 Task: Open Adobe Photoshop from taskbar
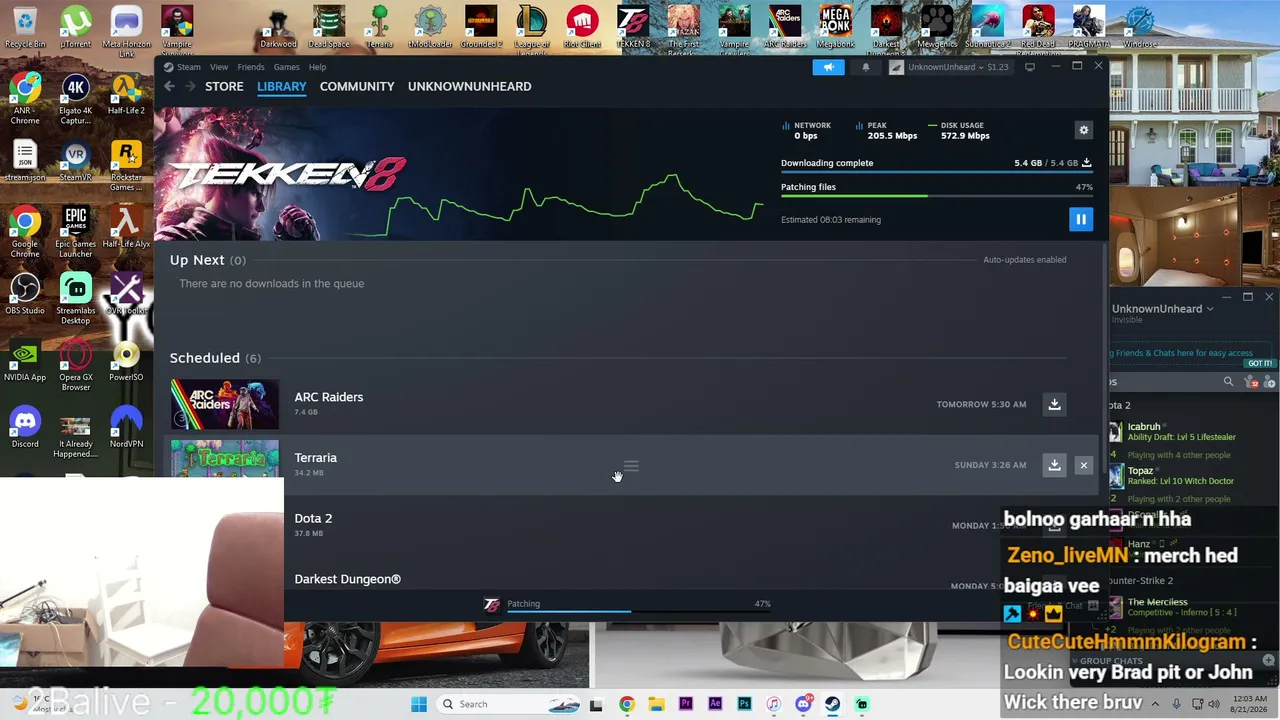click(744, 704)
